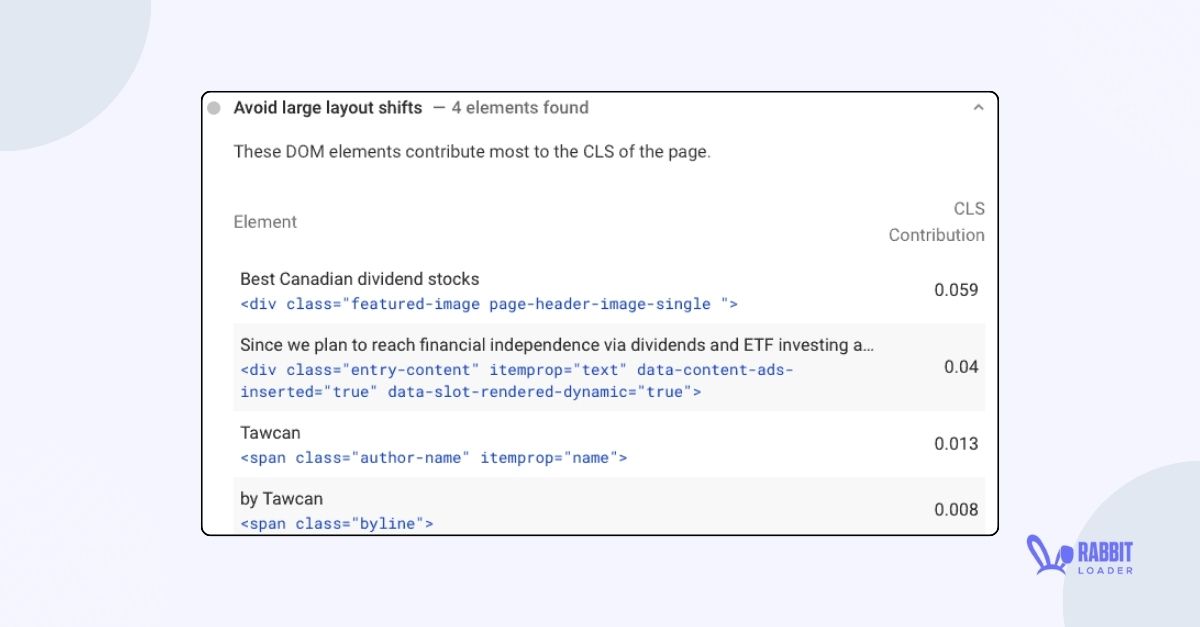Click the Element column header
1200x627 pixels.
coord(265,221)
